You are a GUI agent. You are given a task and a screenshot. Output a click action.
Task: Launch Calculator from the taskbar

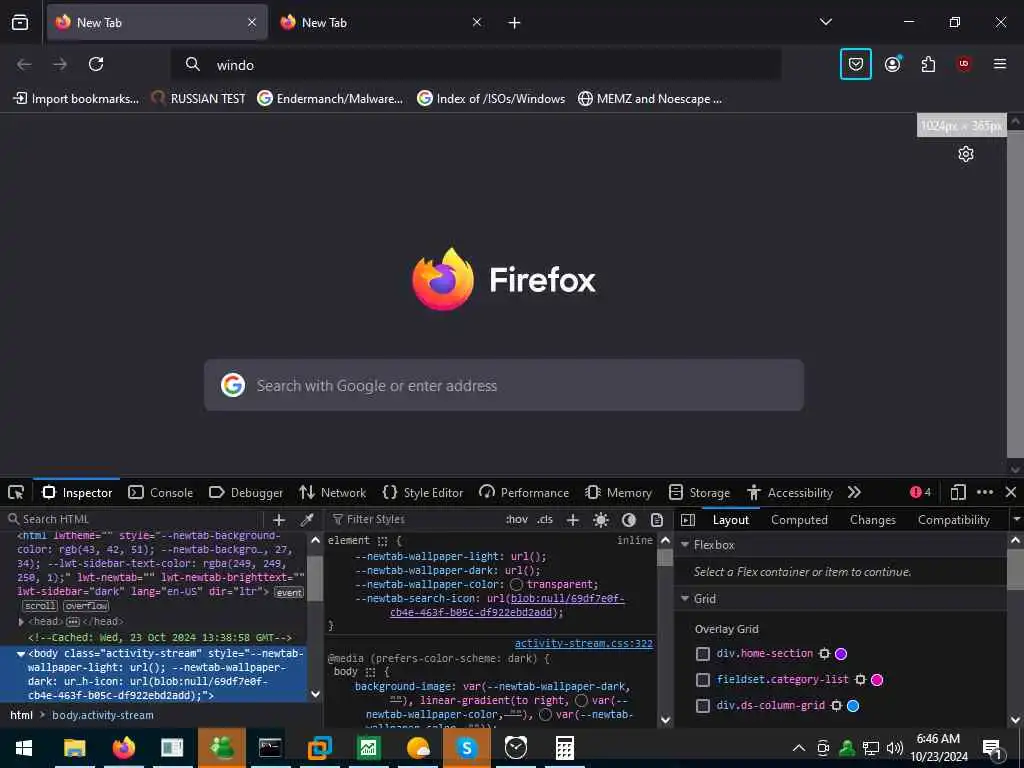coord(565,748)
